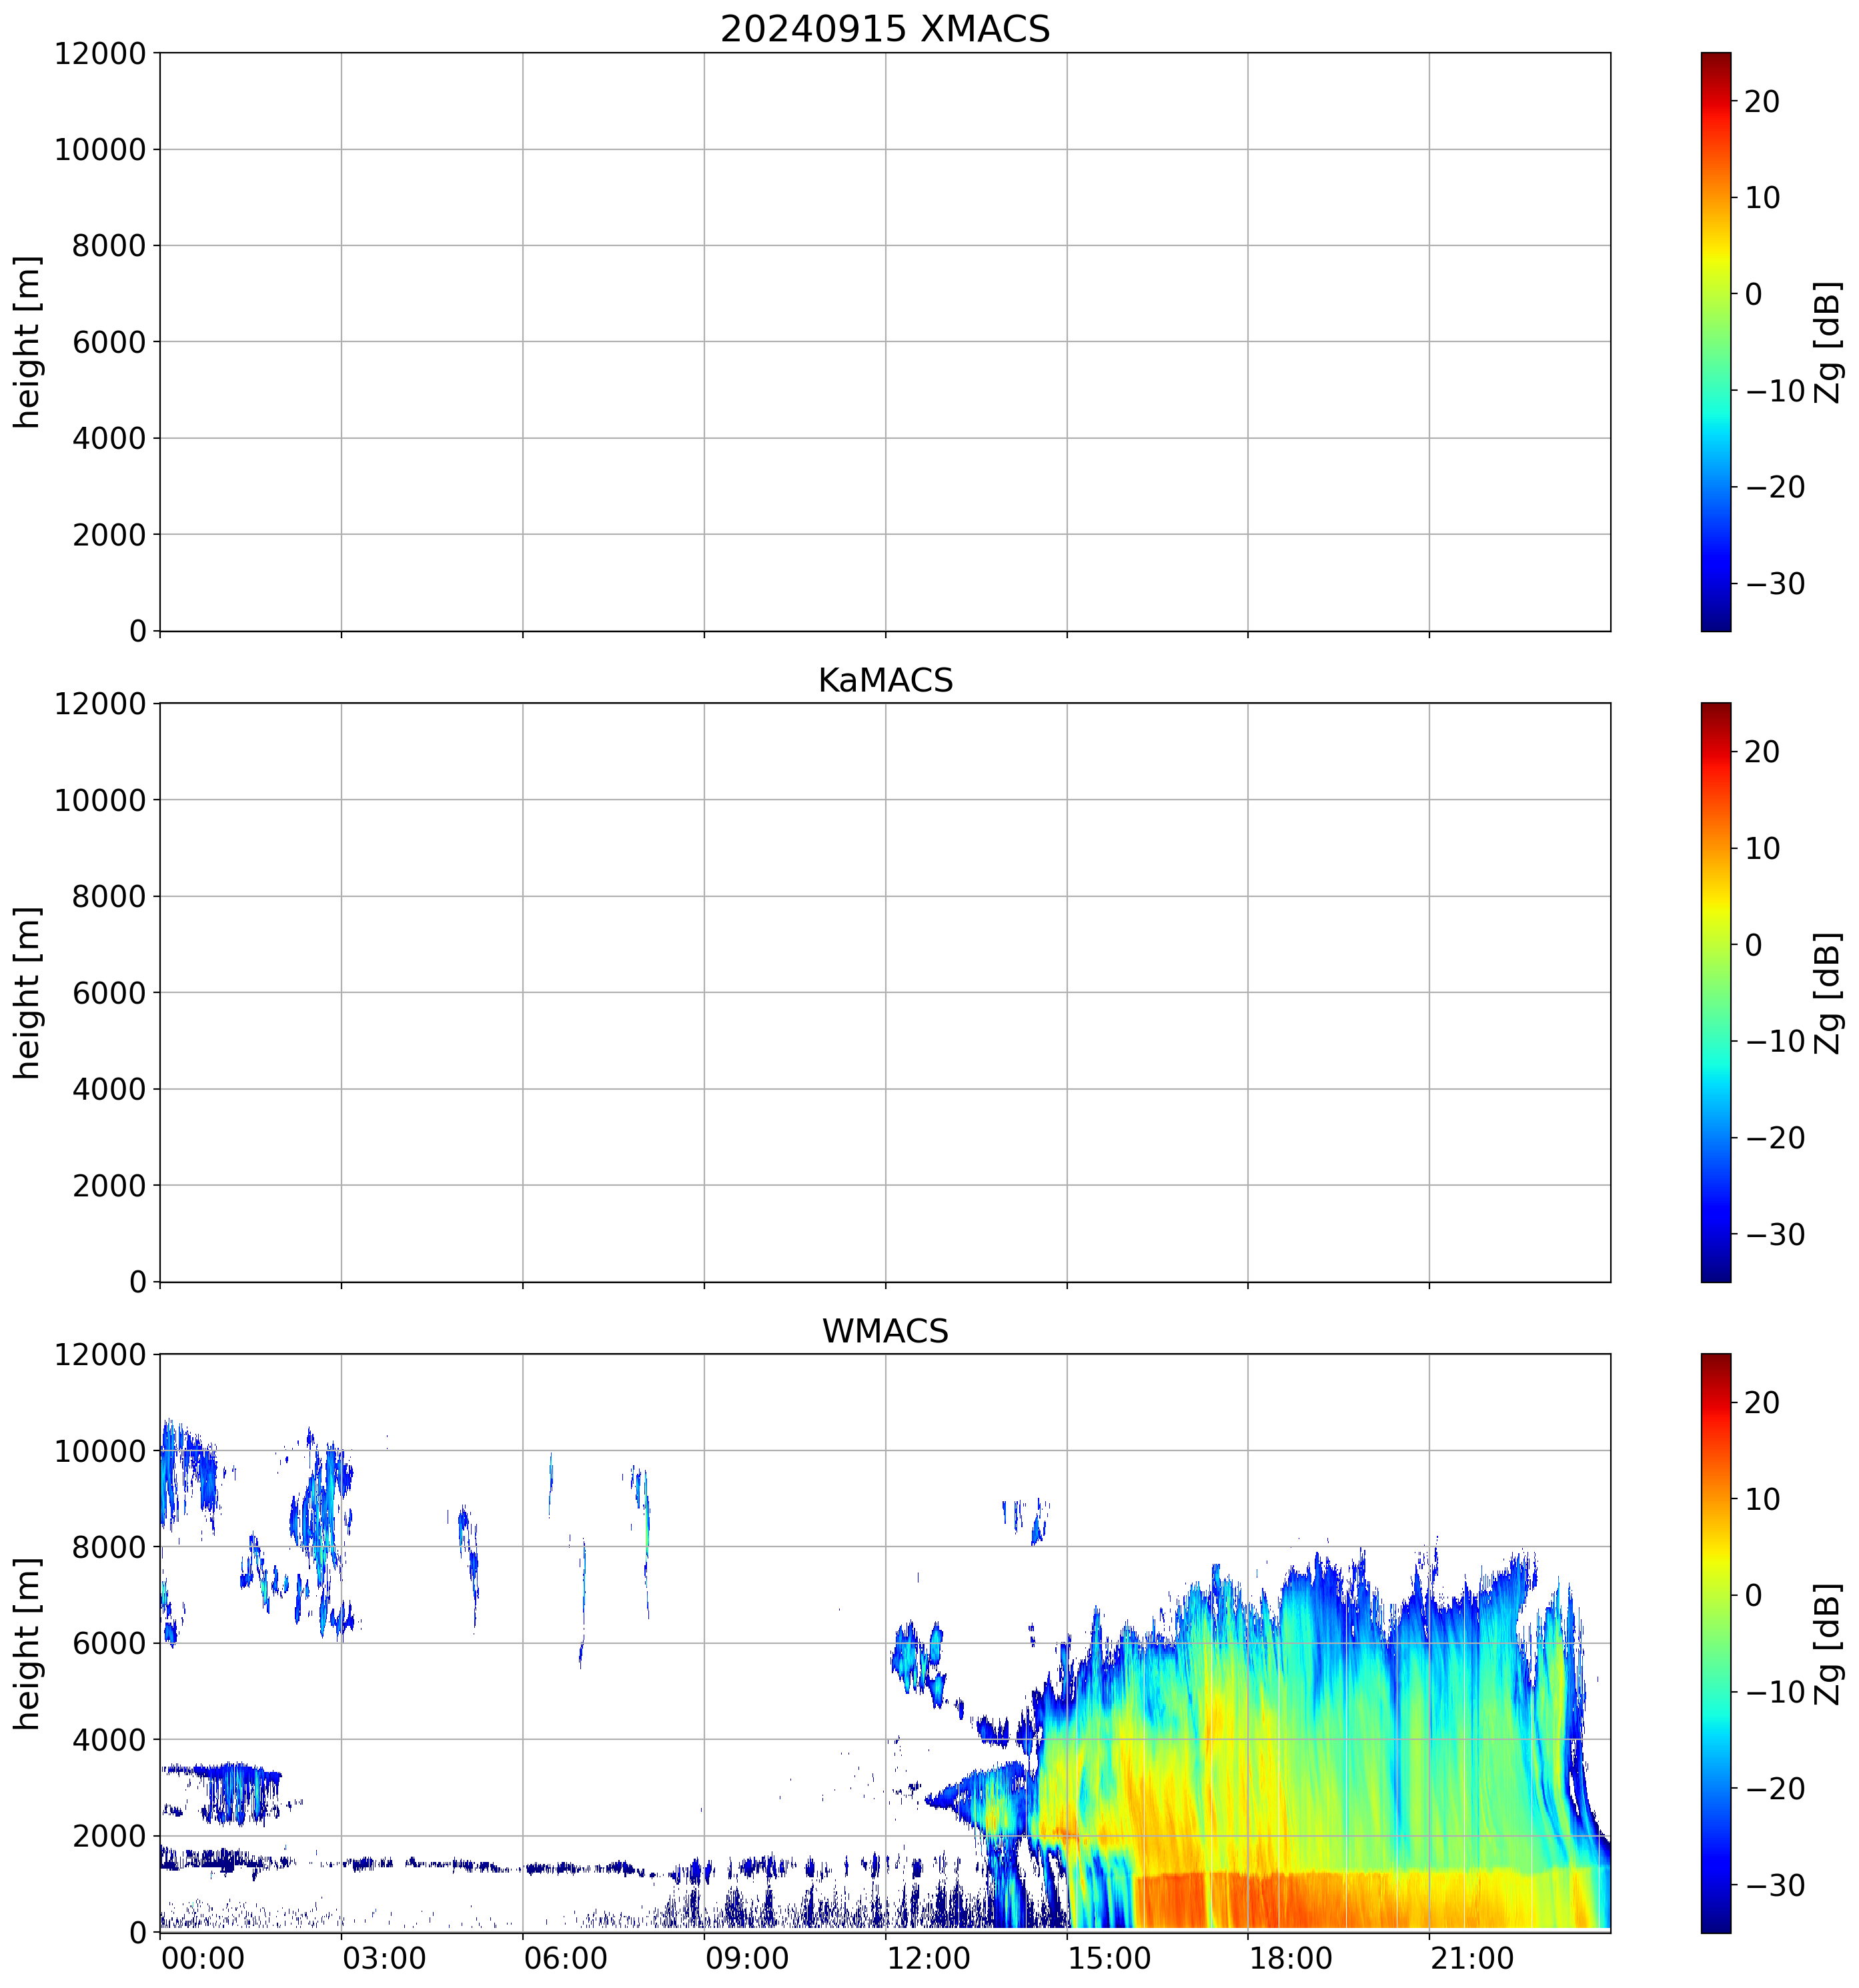Click the -30 tick on bottom colorbar

1775,1885
